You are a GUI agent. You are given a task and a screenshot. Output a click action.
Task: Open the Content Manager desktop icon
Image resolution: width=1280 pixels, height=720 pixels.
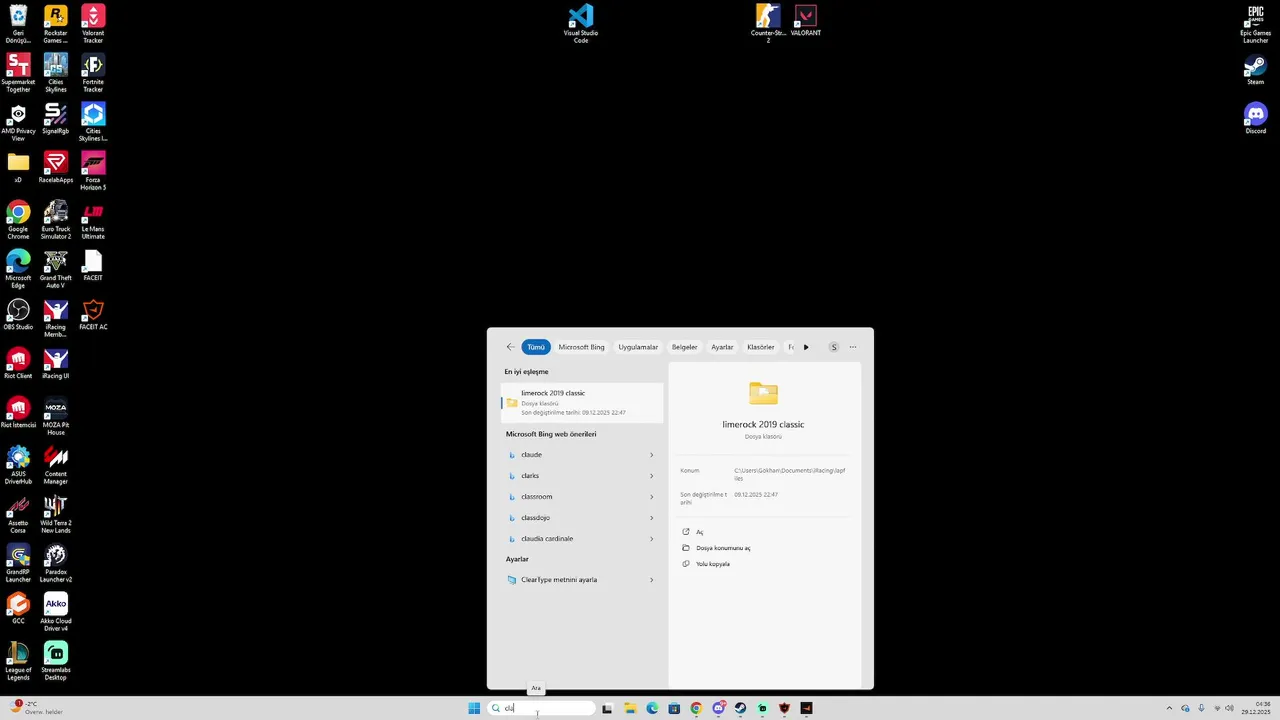[x=56, y=465]
